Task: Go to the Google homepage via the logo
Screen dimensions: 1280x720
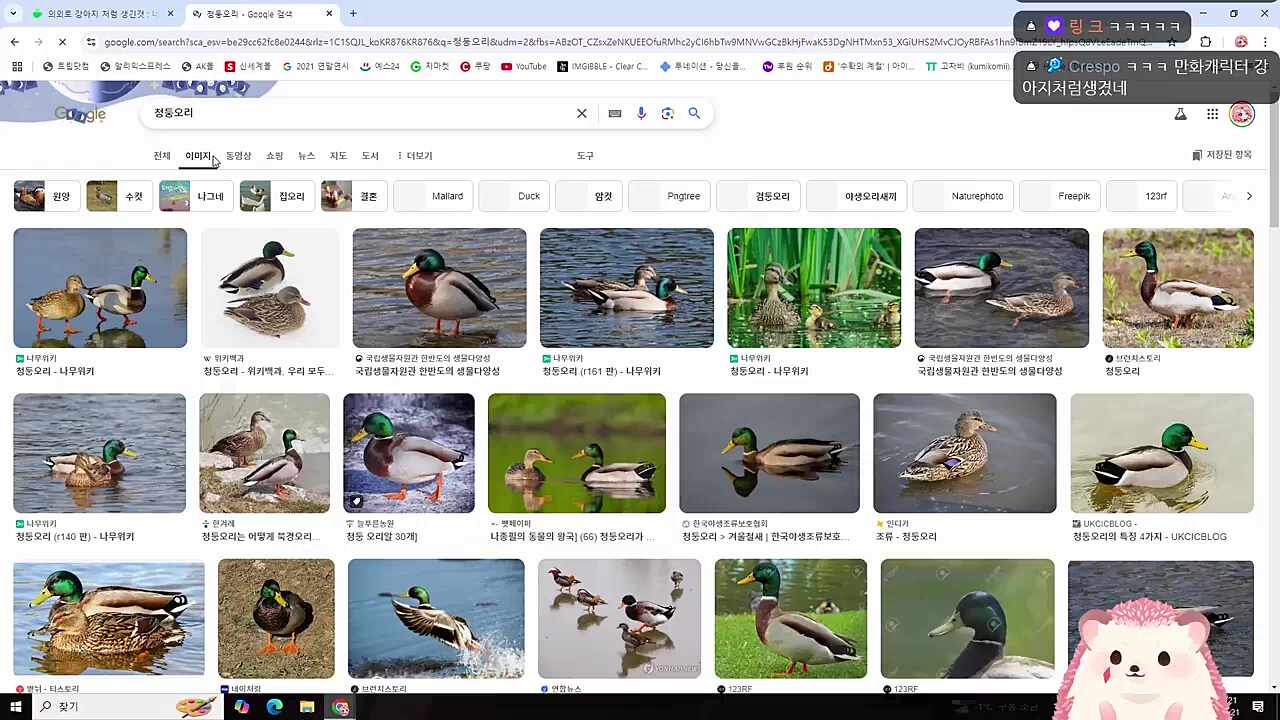Action: coord(80,113)
